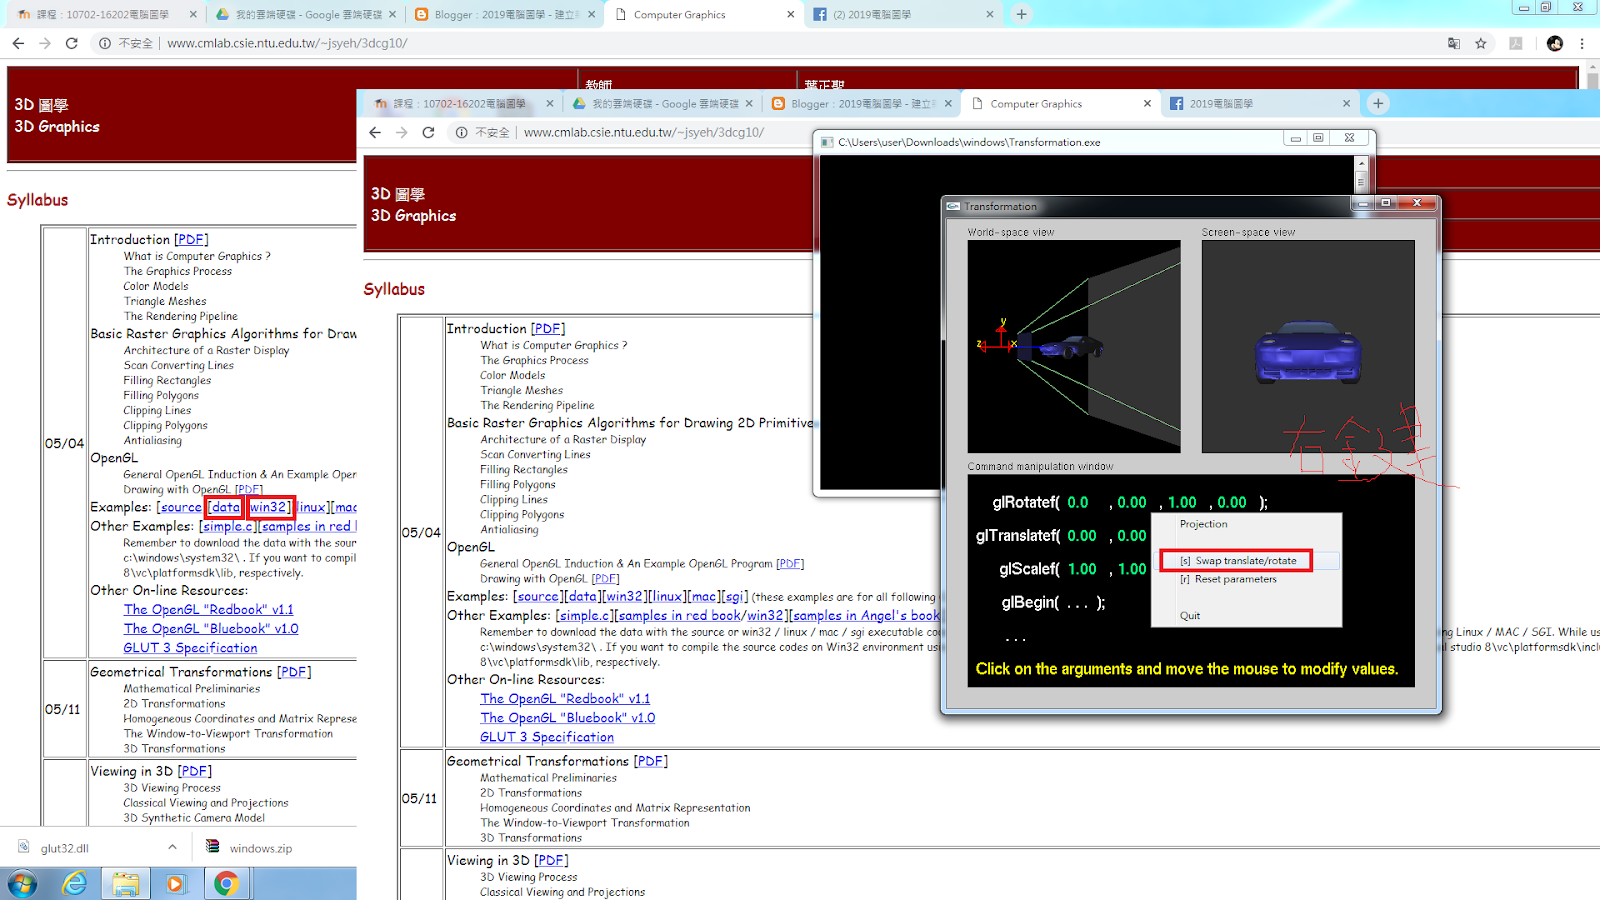Close the outer Google Drive tab

(393, 14)
